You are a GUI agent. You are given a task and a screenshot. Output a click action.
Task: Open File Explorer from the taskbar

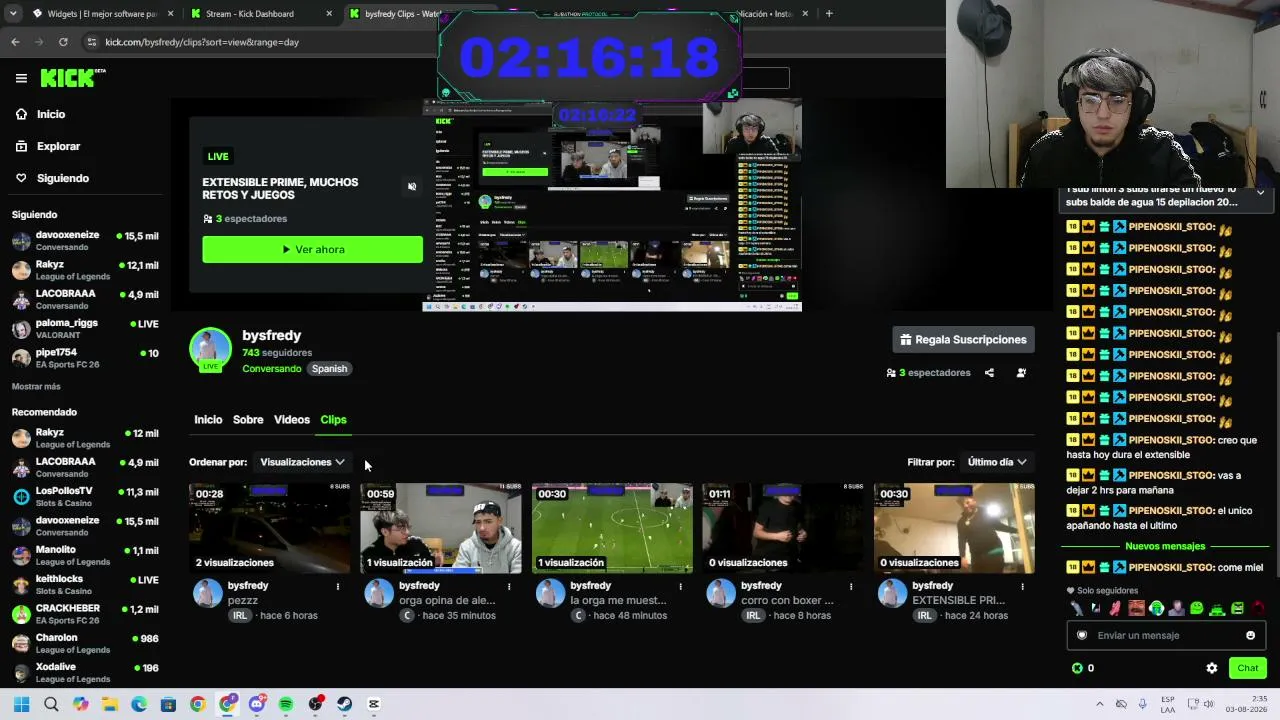110,704
